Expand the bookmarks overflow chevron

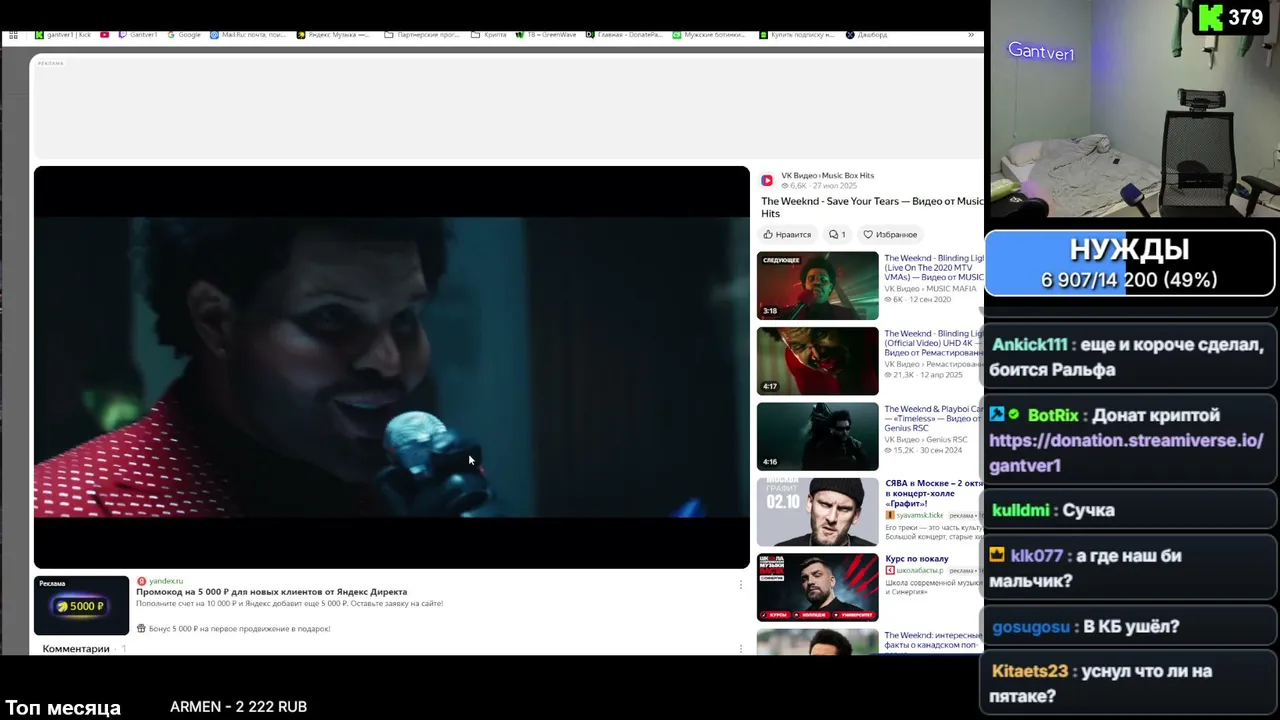970,35
